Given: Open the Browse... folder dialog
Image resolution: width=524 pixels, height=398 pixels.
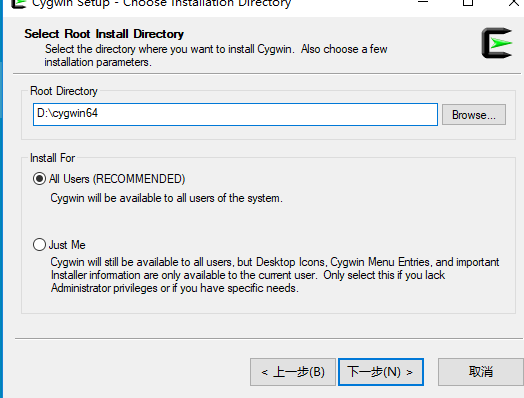Looking at the screenshot, I should (474, 115).
